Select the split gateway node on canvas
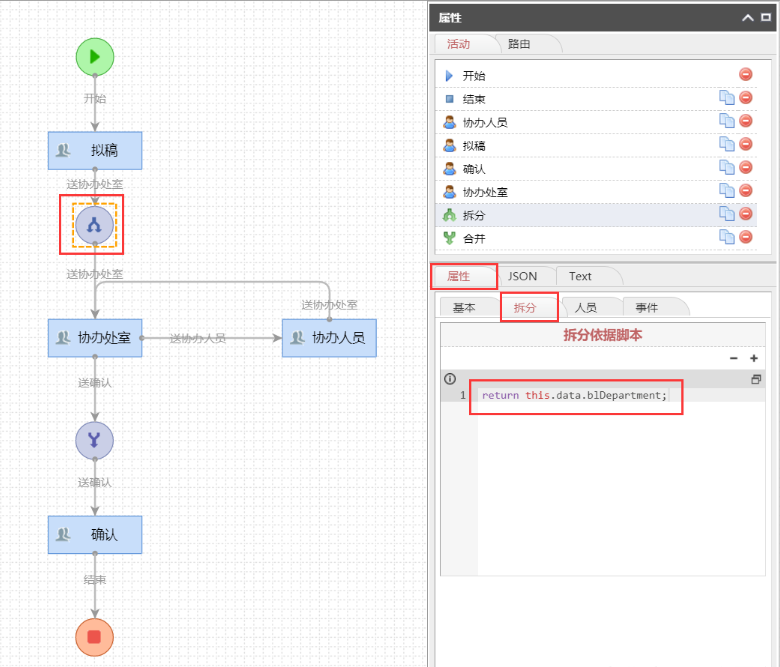Viewport: 780px width, 667px height. coord(94,225)
